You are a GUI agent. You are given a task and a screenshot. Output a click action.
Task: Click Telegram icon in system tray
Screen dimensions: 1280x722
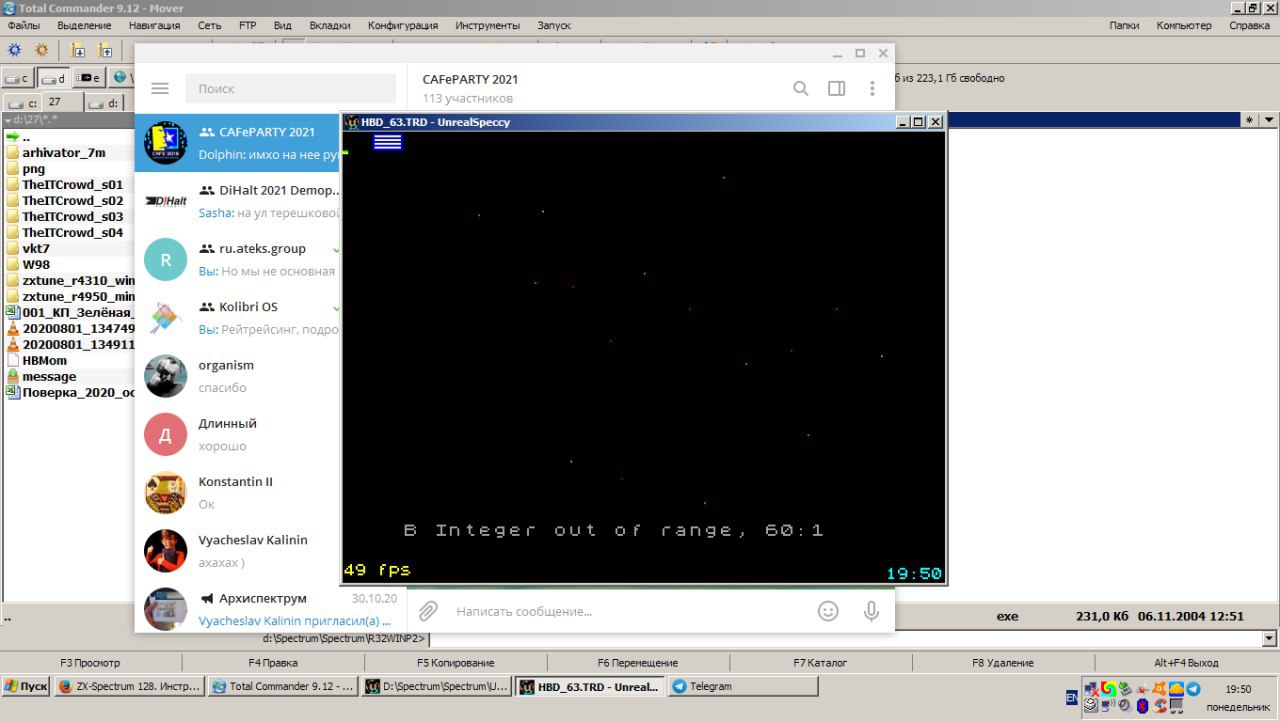tap(1193, 689)
